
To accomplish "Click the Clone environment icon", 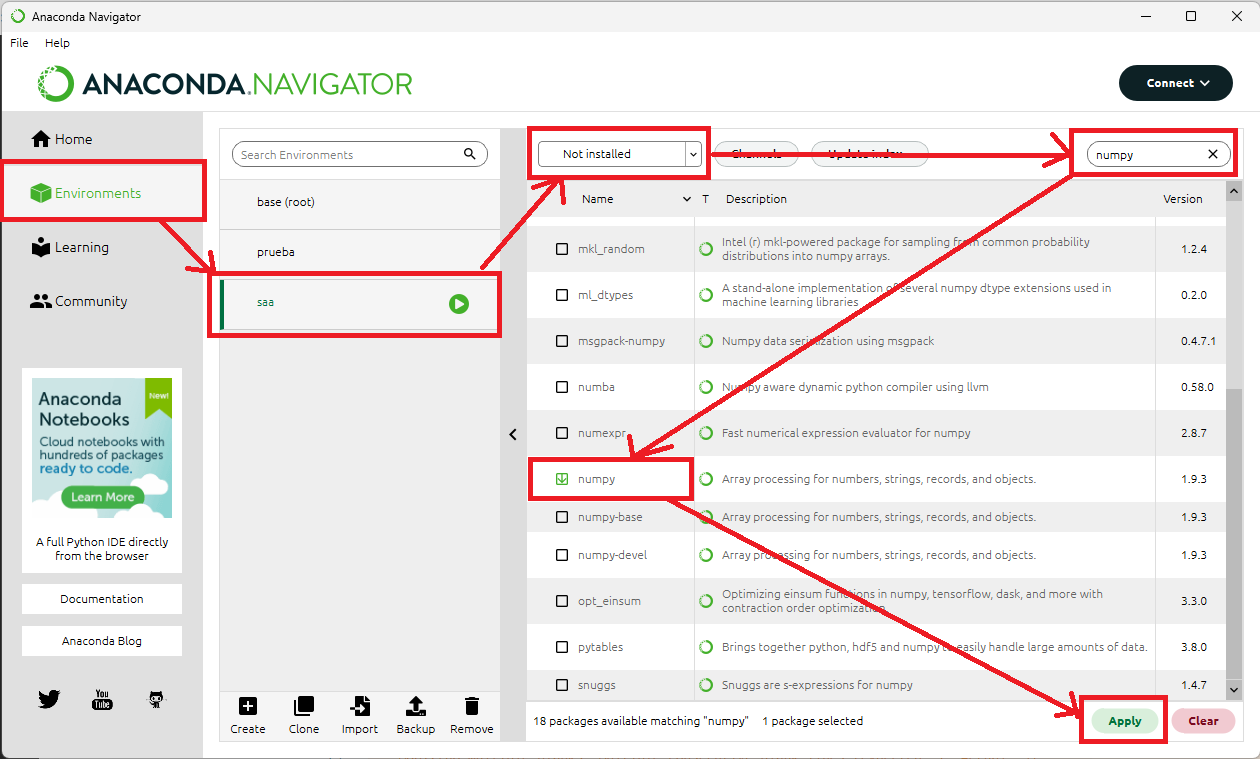I will (x=303, y=707).
